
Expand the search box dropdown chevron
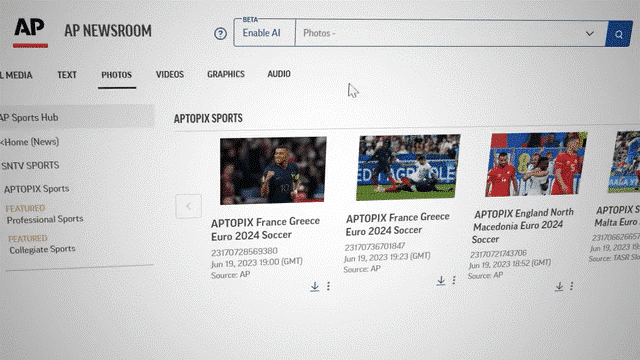(x=589, y=33)
